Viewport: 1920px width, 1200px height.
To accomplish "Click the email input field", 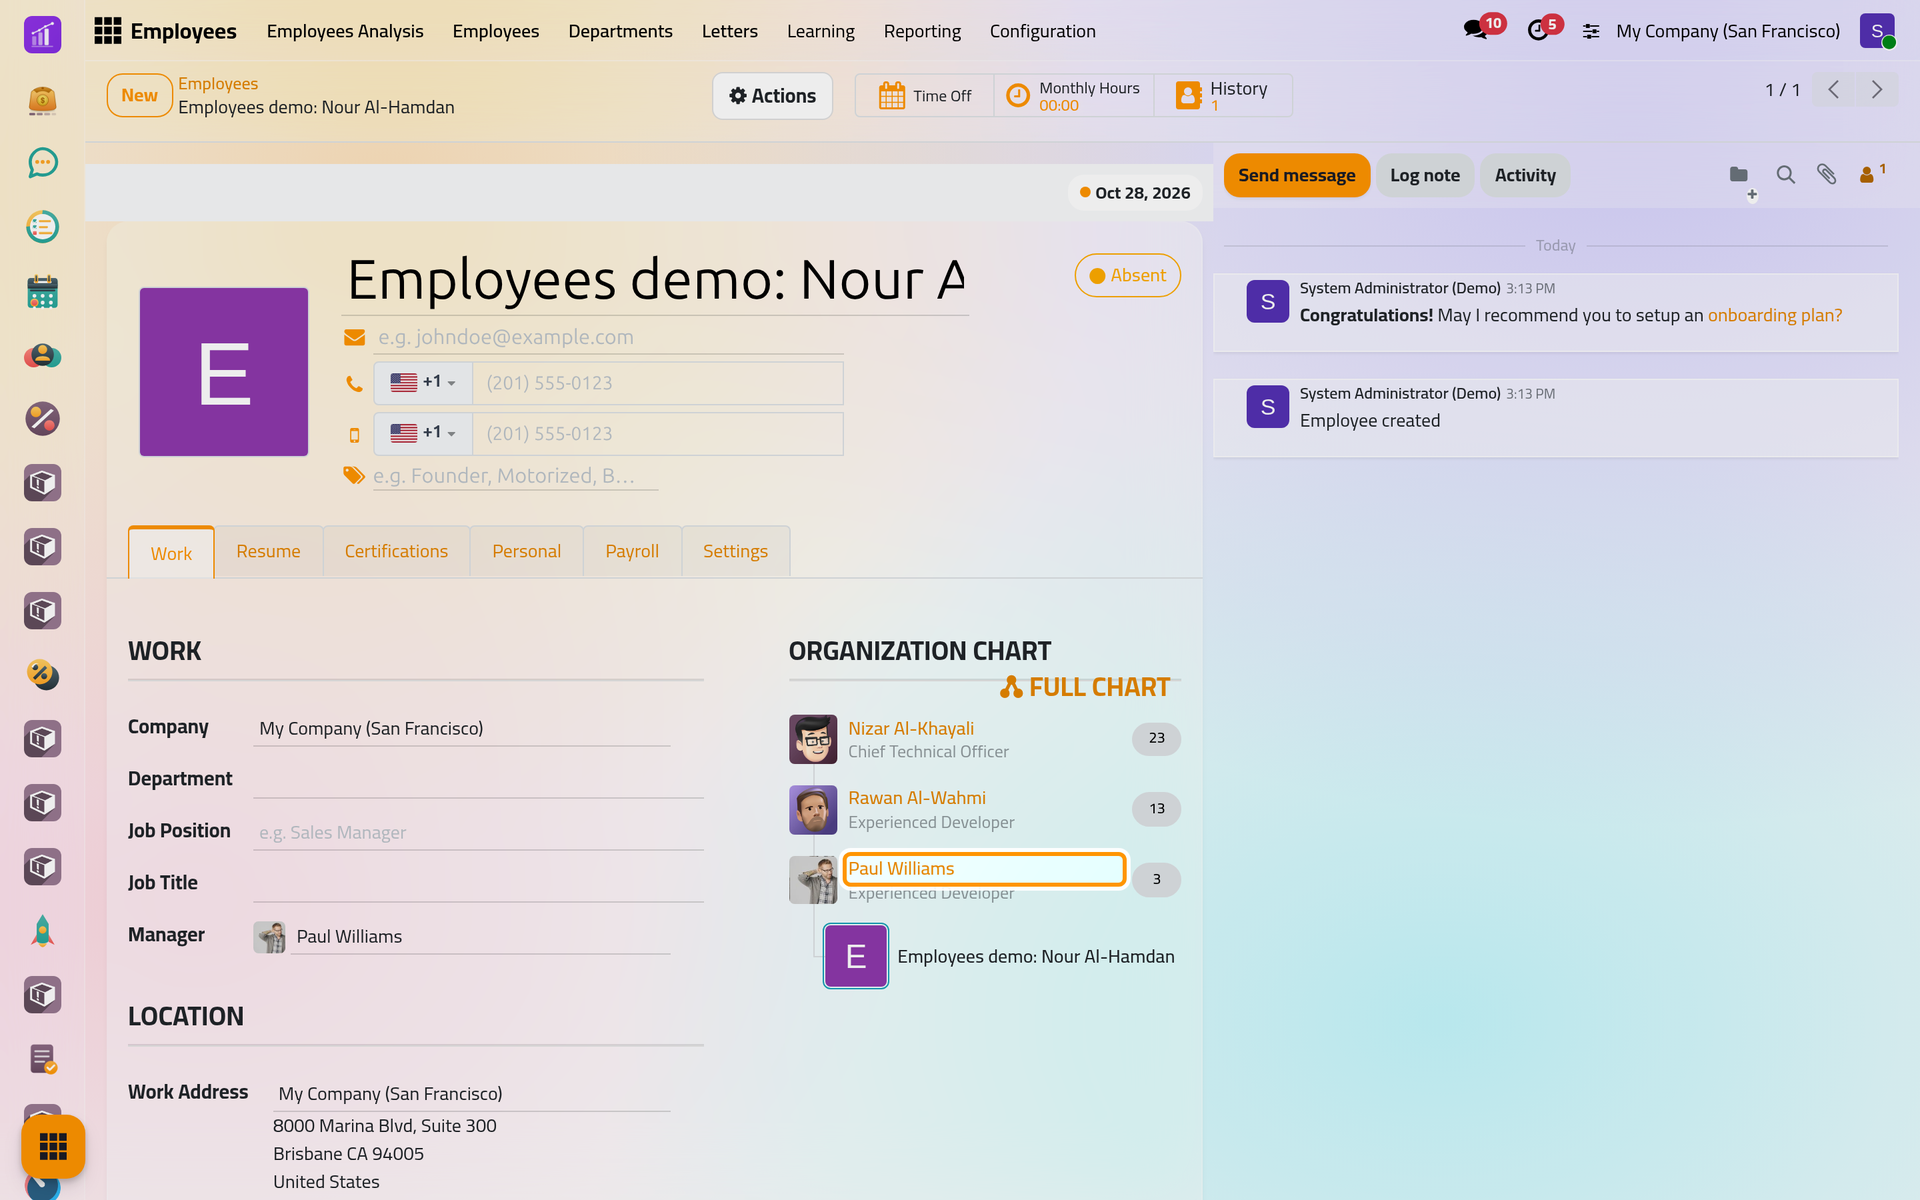I will [608, 337].
